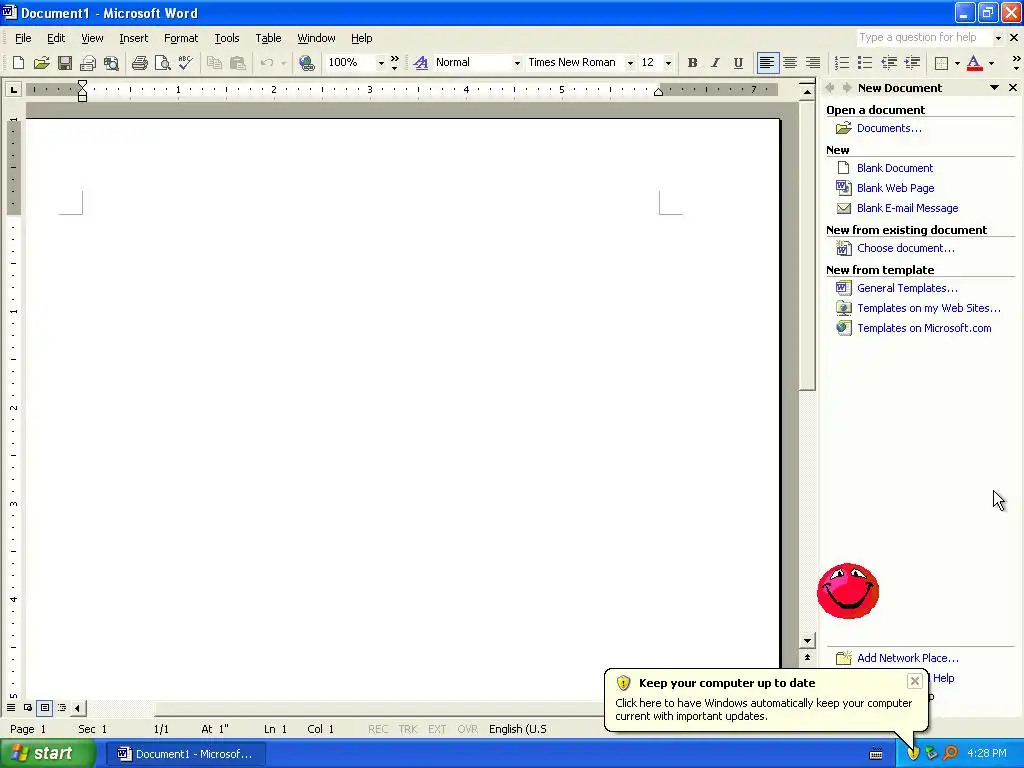The image size is (1024, 768).
Task: Open the Format menu
Action: click(181, 38)
